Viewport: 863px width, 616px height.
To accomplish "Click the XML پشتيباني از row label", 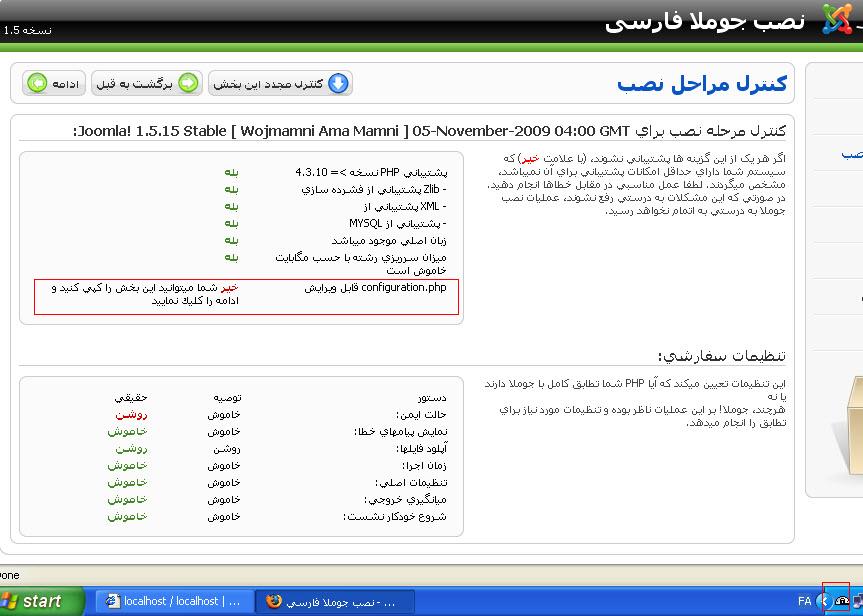I will pyautogui.click(x=406, y=206).
